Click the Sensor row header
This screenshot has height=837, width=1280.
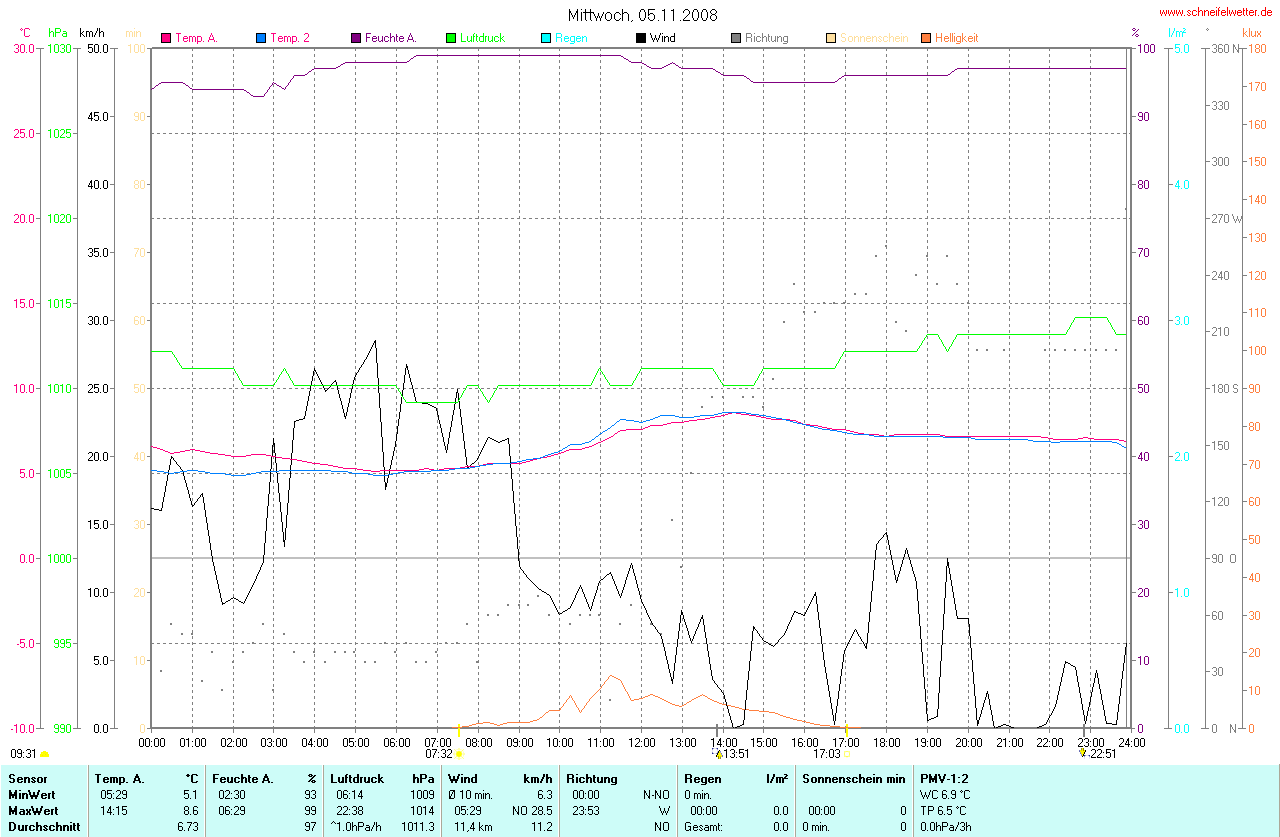[x=26, y=778]
